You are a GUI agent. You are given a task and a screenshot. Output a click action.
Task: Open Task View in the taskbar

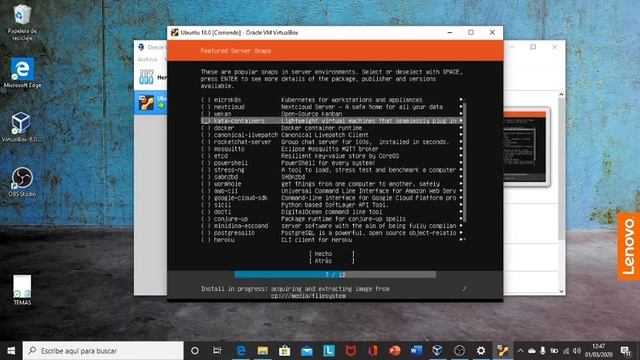(217, 351)
